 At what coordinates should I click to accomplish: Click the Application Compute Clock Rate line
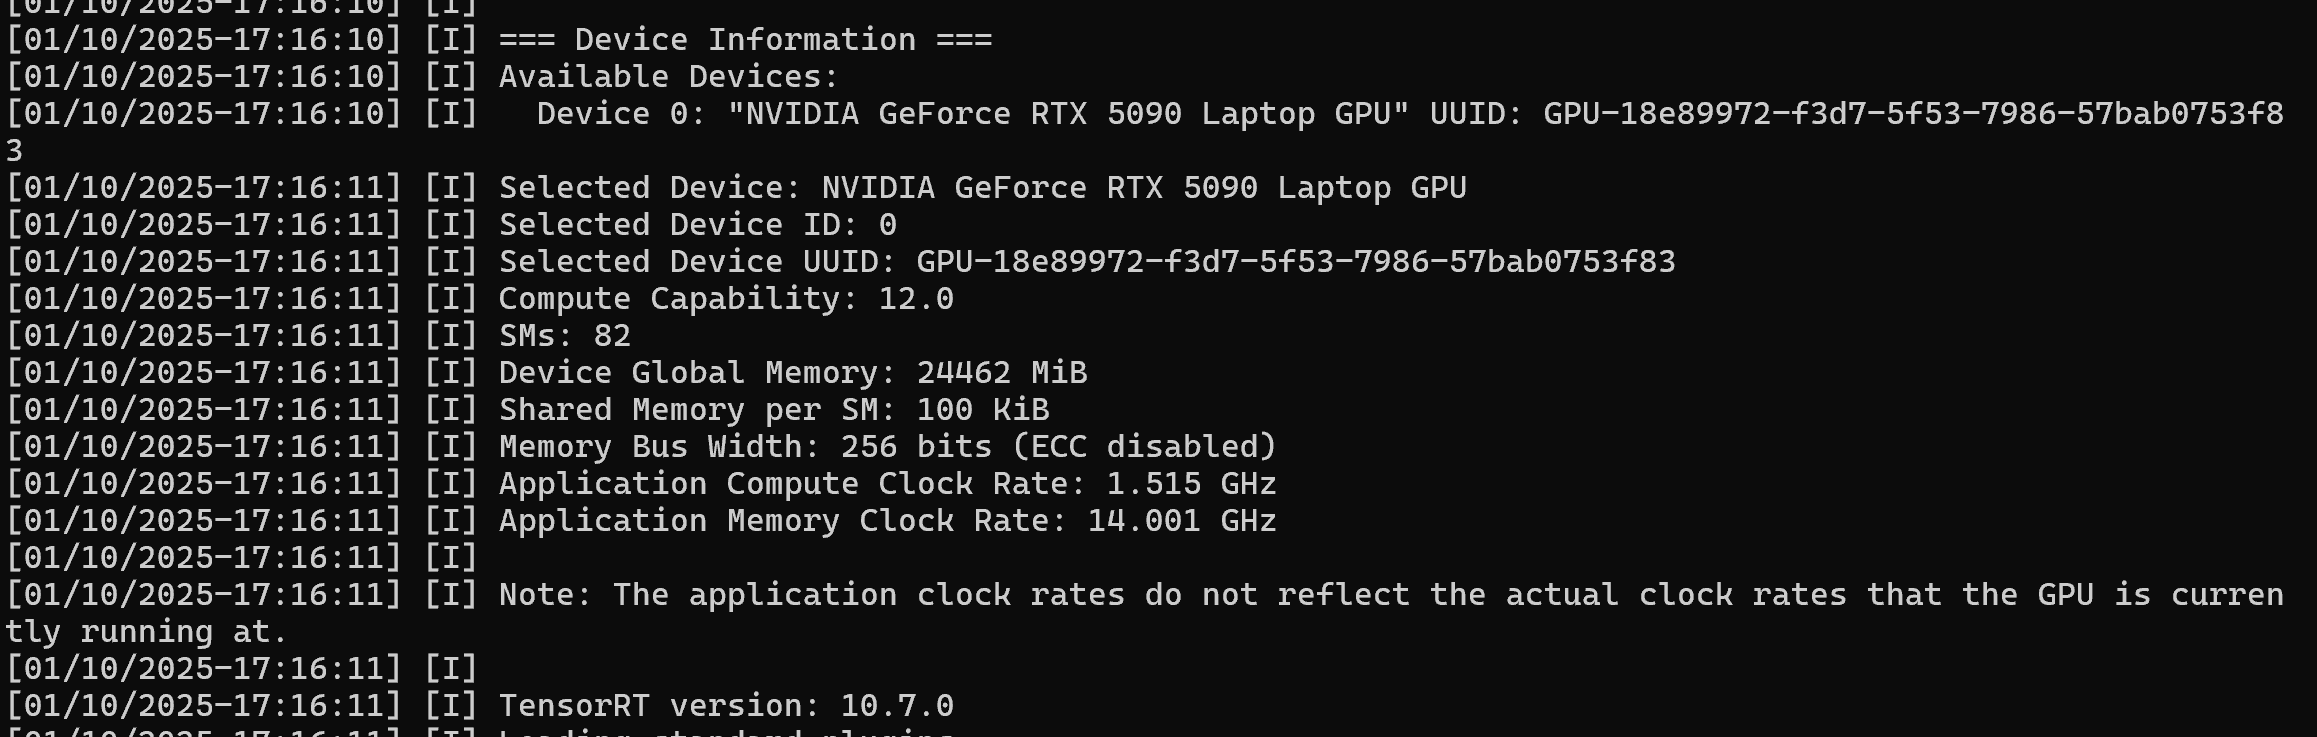coord(887,484)
